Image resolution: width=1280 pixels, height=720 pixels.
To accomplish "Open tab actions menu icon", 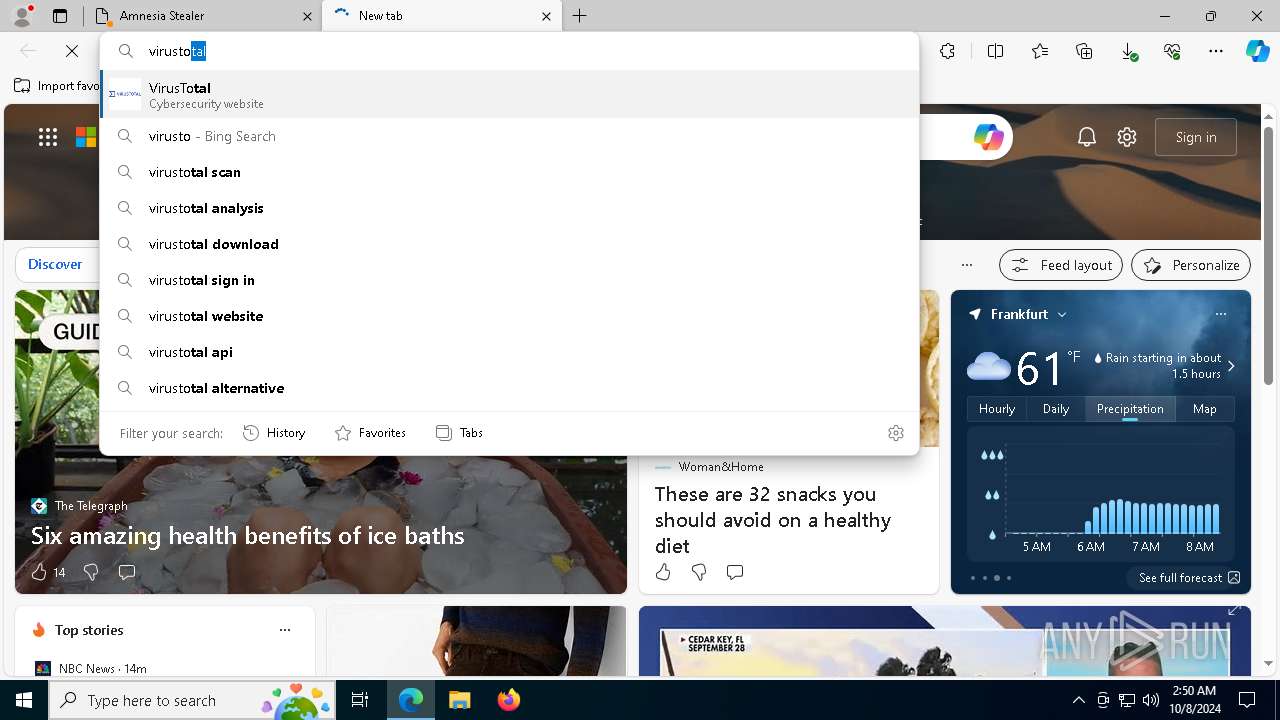I will pyautogui.click(x=60, y=16).
